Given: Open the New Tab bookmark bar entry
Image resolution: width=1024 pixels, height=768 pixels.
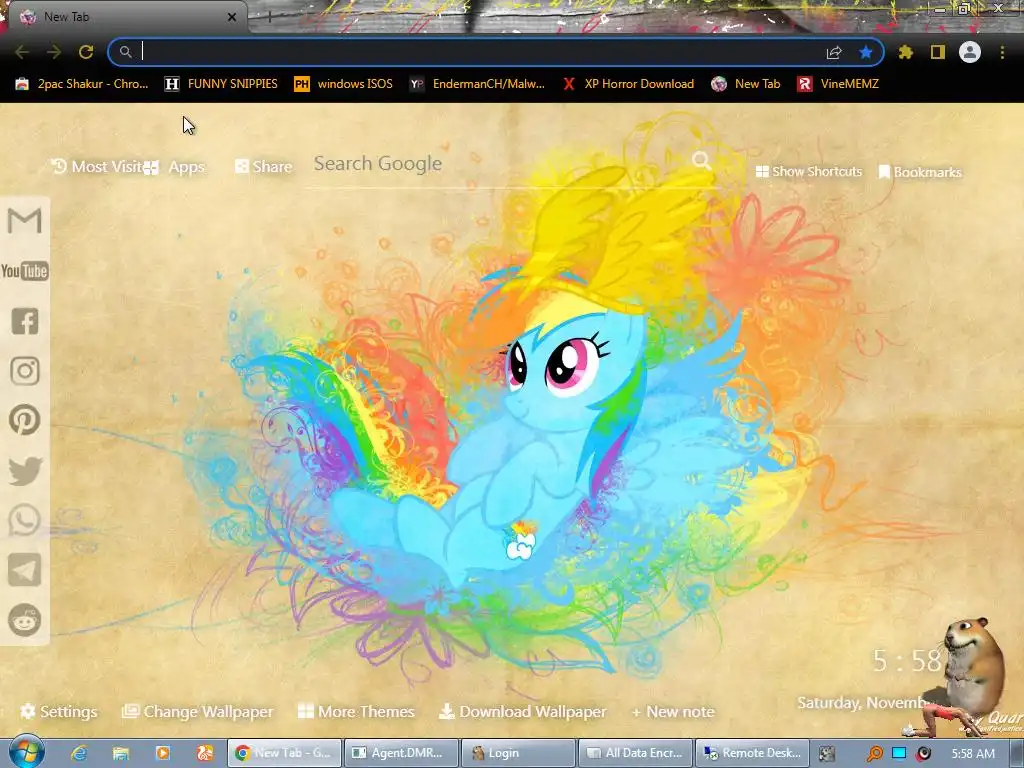Looking at the screenshot, I should (746, 84).
